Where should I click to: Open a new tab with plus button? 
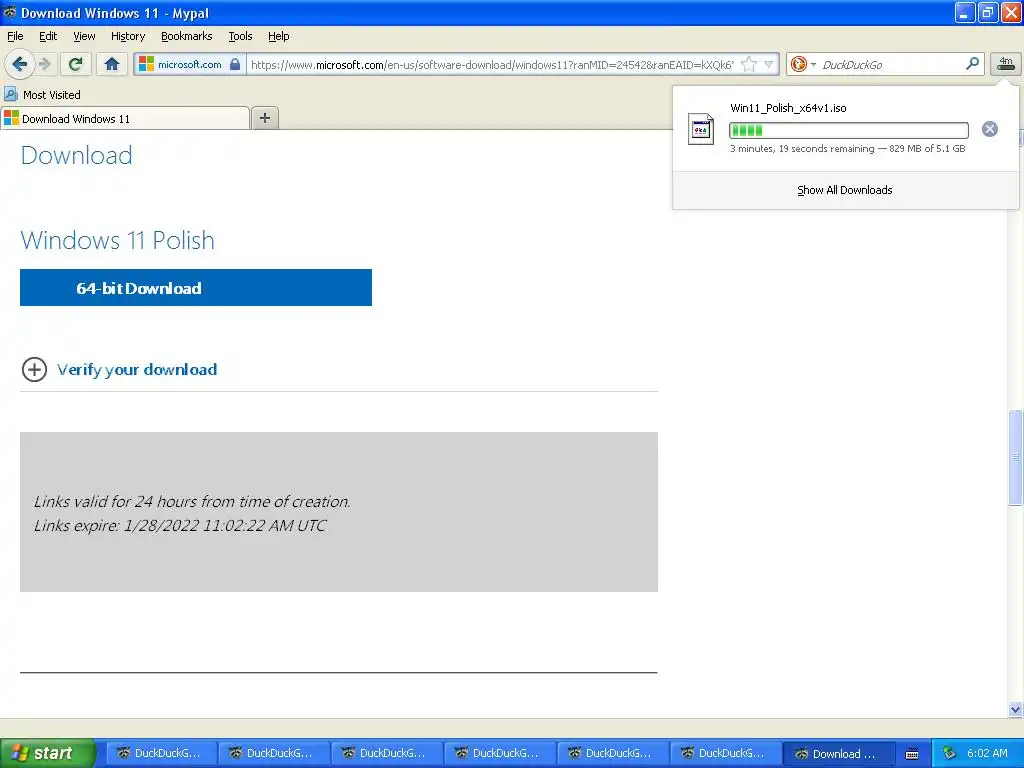click(x=264, y=118)
